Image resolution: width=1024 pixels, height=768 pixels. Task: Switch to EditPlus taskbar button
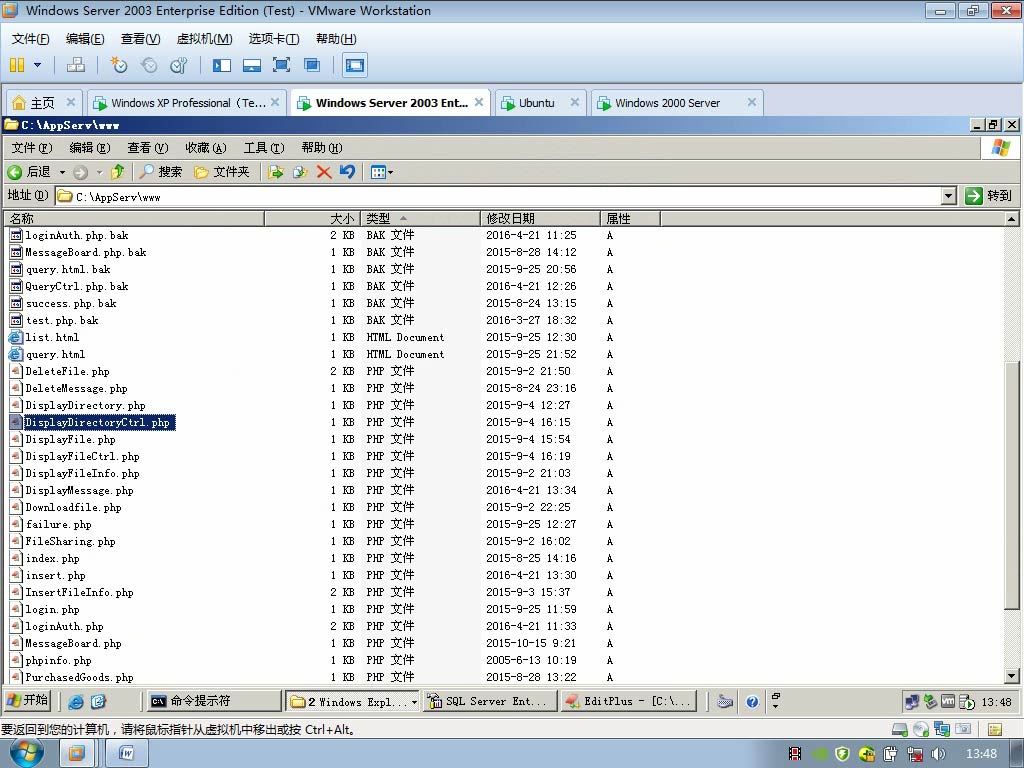click(x=628, y=701)
